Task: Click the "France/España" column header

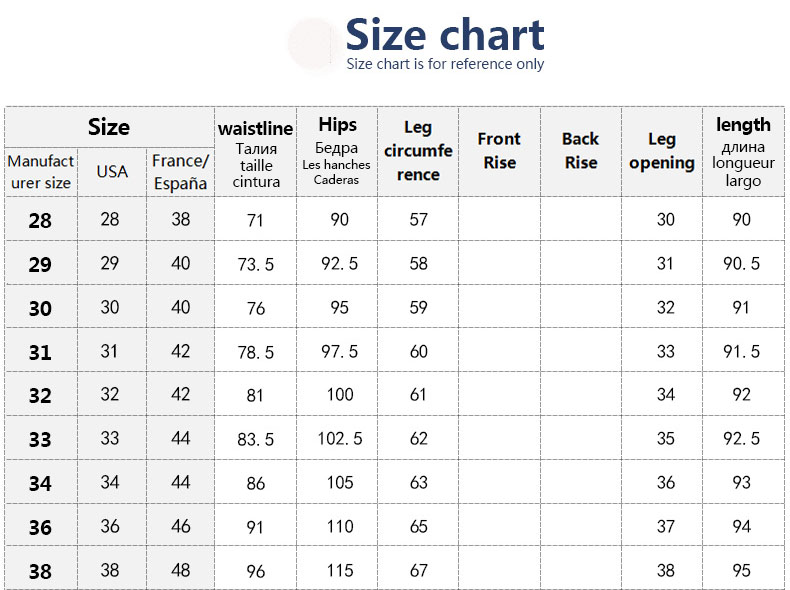Action: click(x=180, y=172)
